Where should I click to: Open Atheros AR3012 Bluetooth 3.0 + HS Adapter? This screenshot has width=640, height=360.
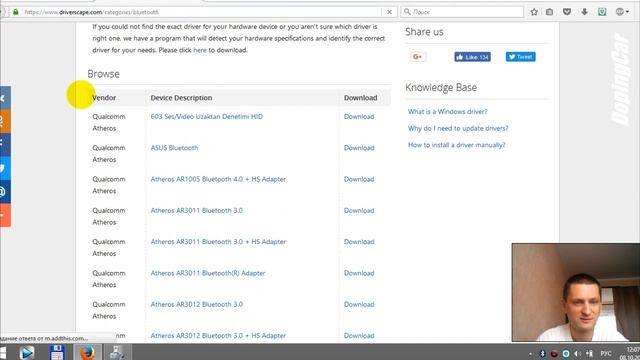pyautogui.click(x=218, y=336)
